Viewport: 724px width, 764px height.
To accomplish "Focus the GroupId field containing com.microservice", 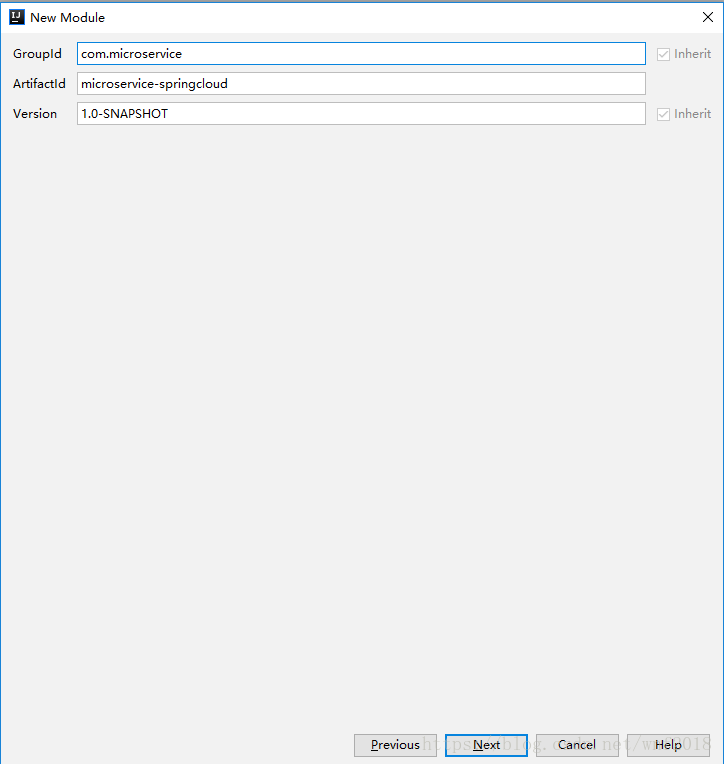I will coord(361,54).
